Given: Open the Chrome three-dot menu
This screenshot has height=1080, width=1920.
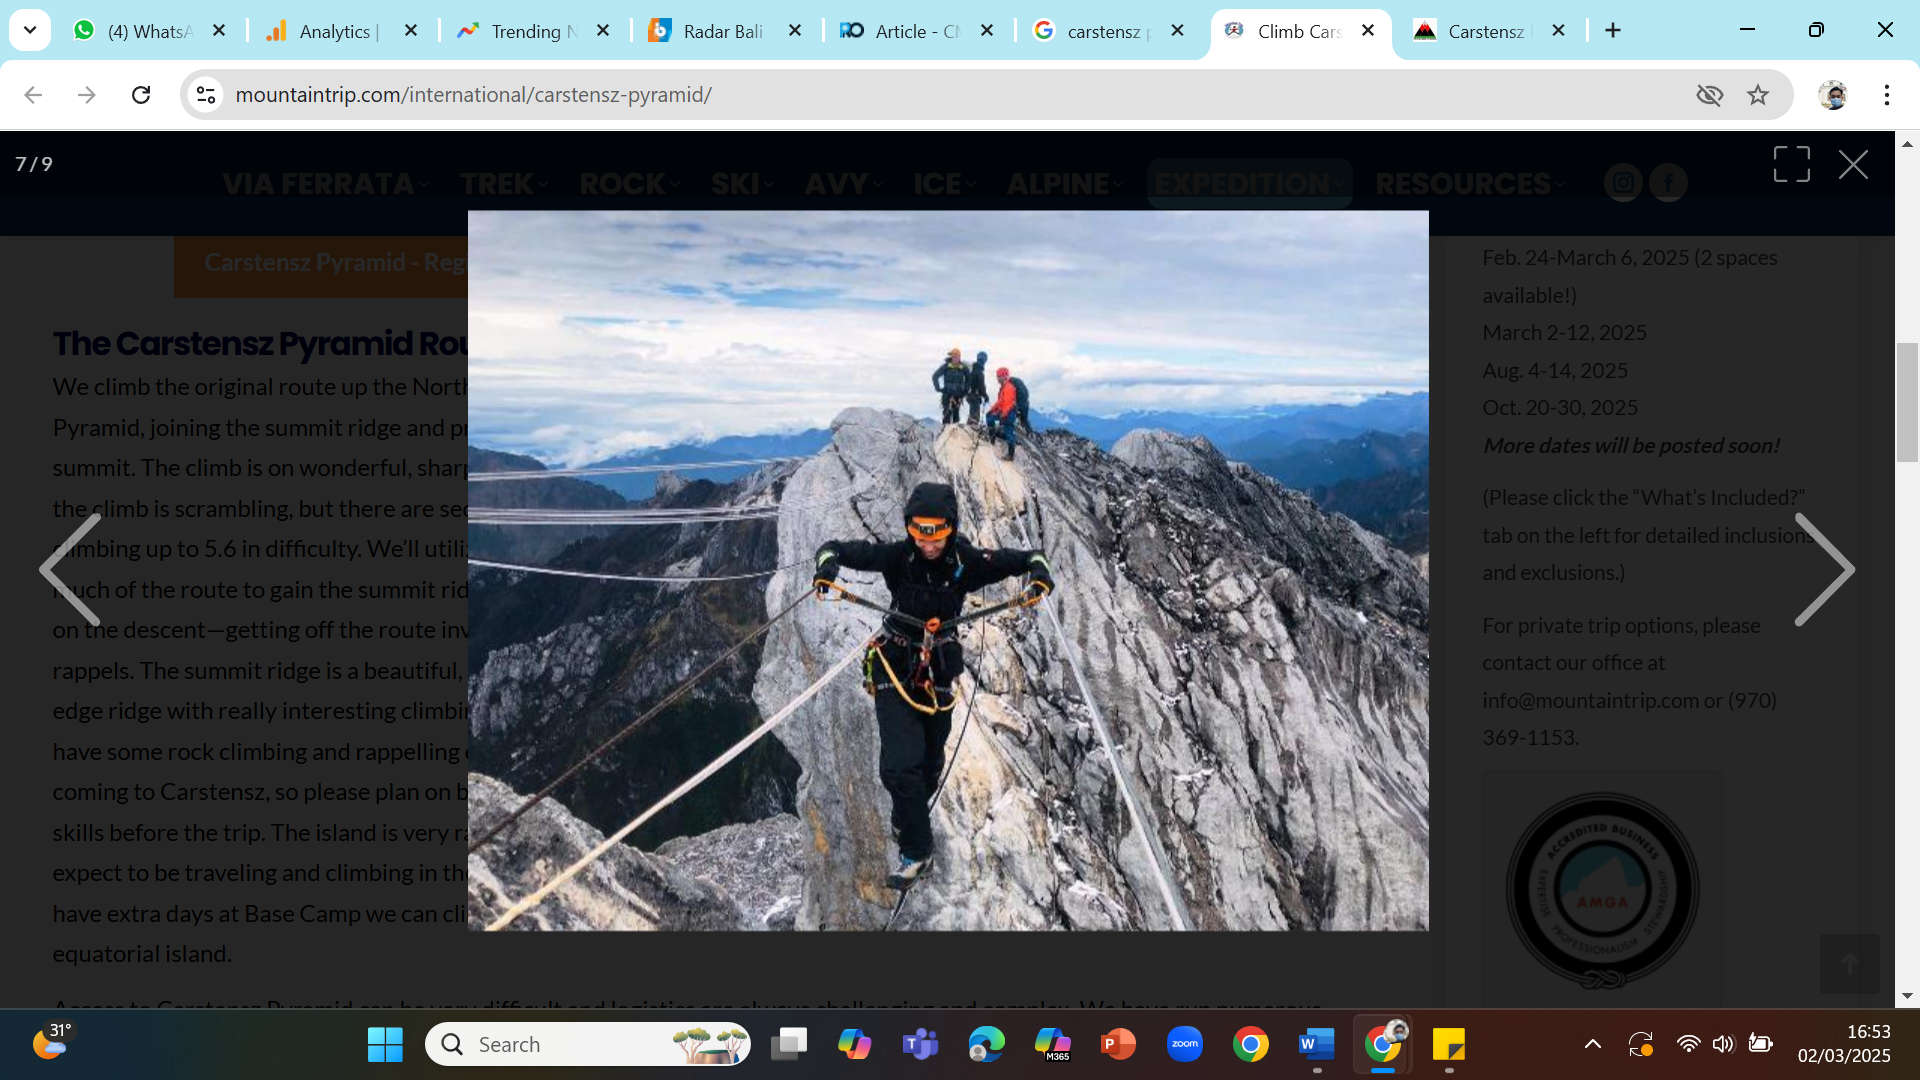Looking at the screenshot, I should point(1887,95).
